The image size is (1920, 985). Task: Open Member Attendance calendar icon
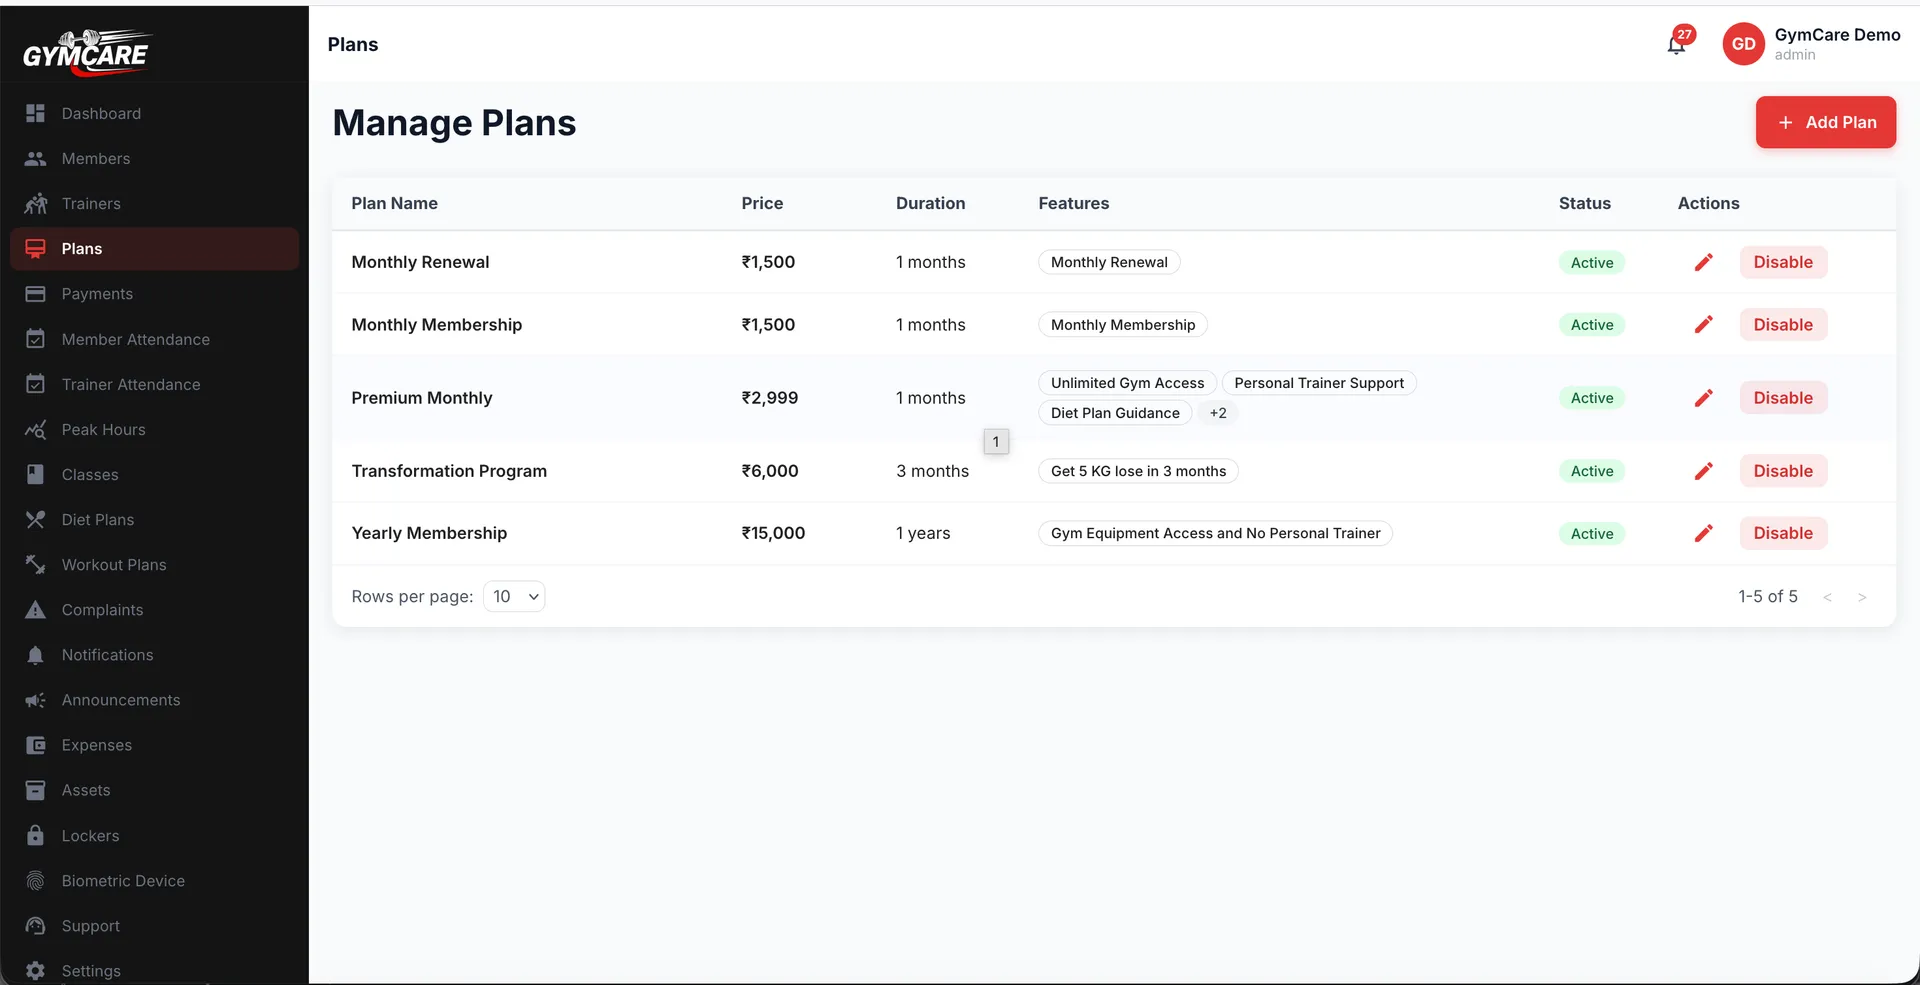point(36,339)
